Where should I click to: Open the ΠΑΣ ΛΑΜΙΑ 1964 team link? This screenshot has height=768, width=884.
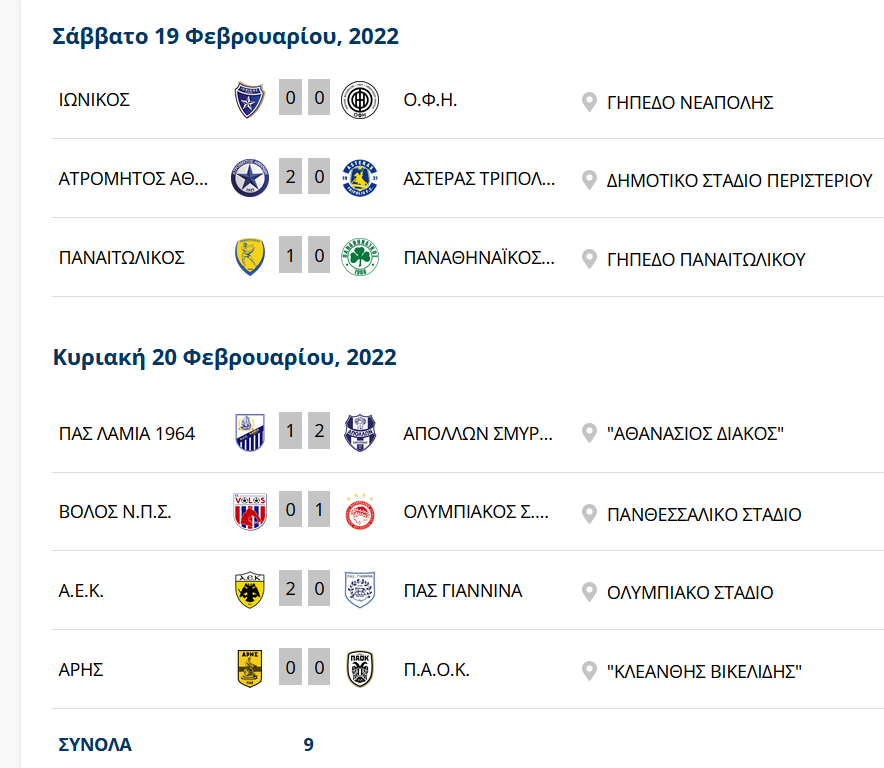(x=127, y=434)
